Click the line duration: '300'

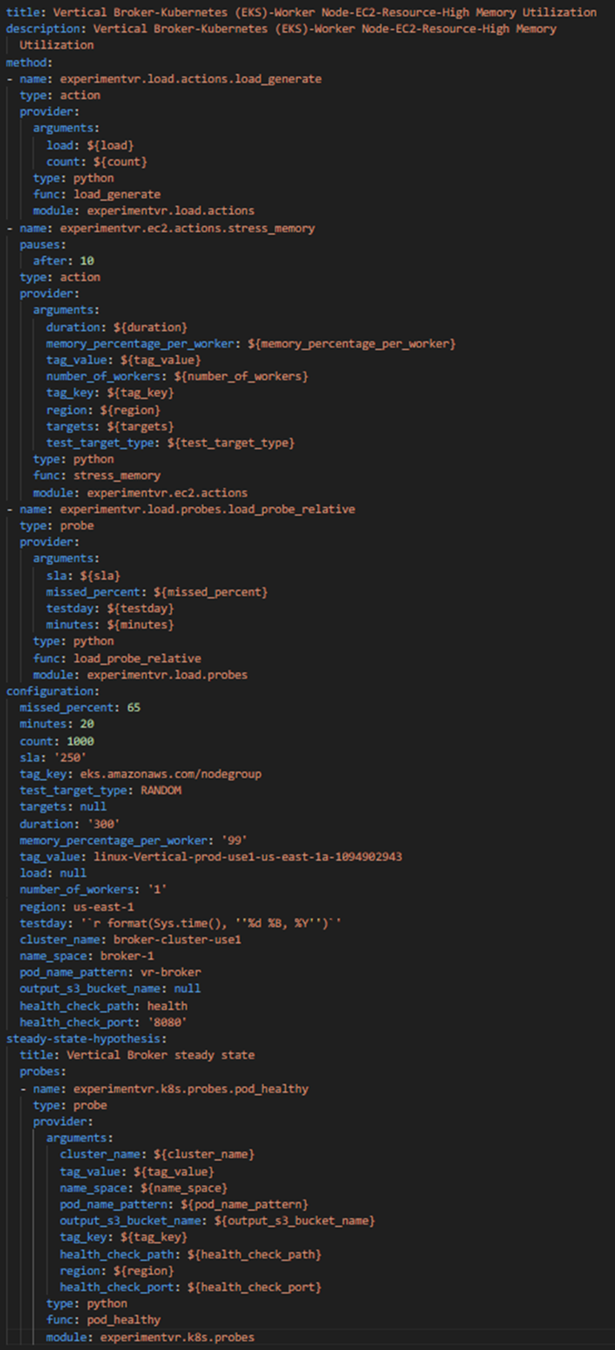tap(70, 823)
